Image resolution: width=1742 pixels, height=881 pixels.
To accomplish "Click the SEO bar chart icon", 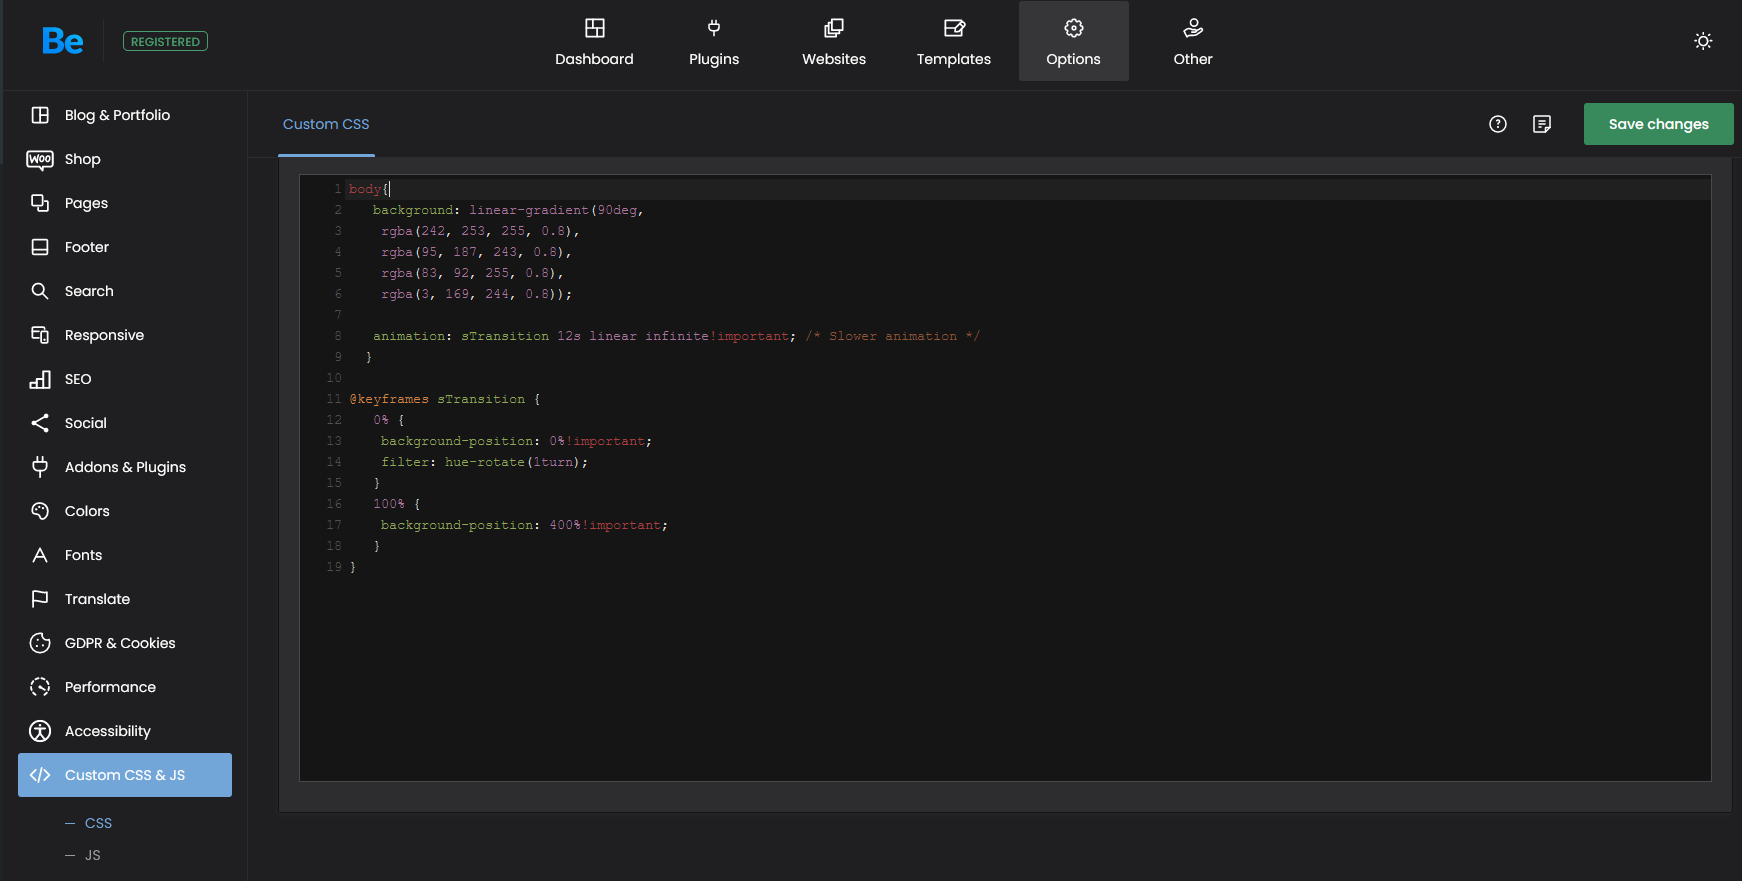I will coord(40,379).
